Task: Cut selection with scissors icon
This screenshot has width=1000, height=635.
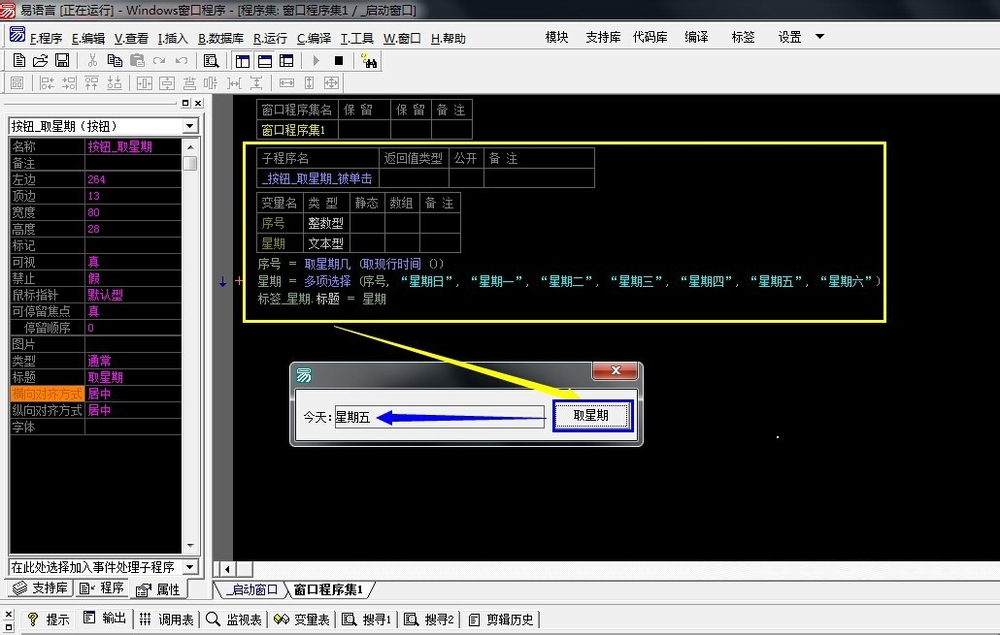Action: pyautogui.click(x=92, y=61)
